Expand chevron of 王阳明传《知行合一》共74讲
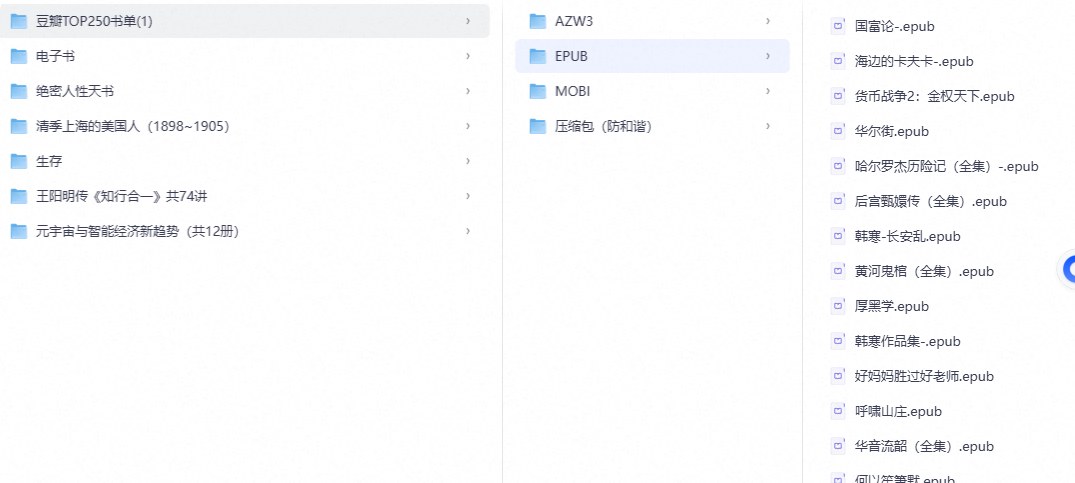1075x483 pixels. pos(468,196)
